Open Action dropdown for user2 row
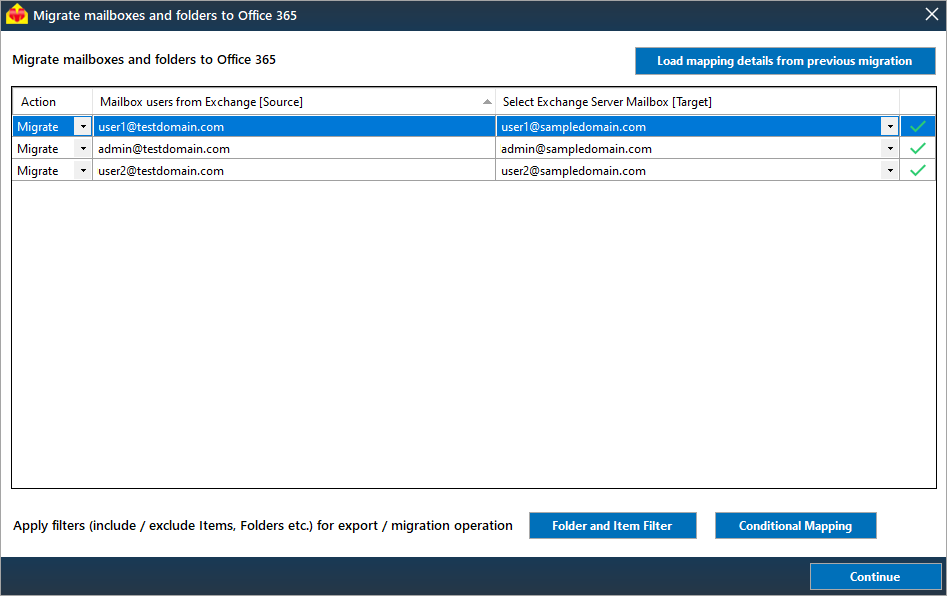This screenshot has width=947, height=596. pos(83,171)
